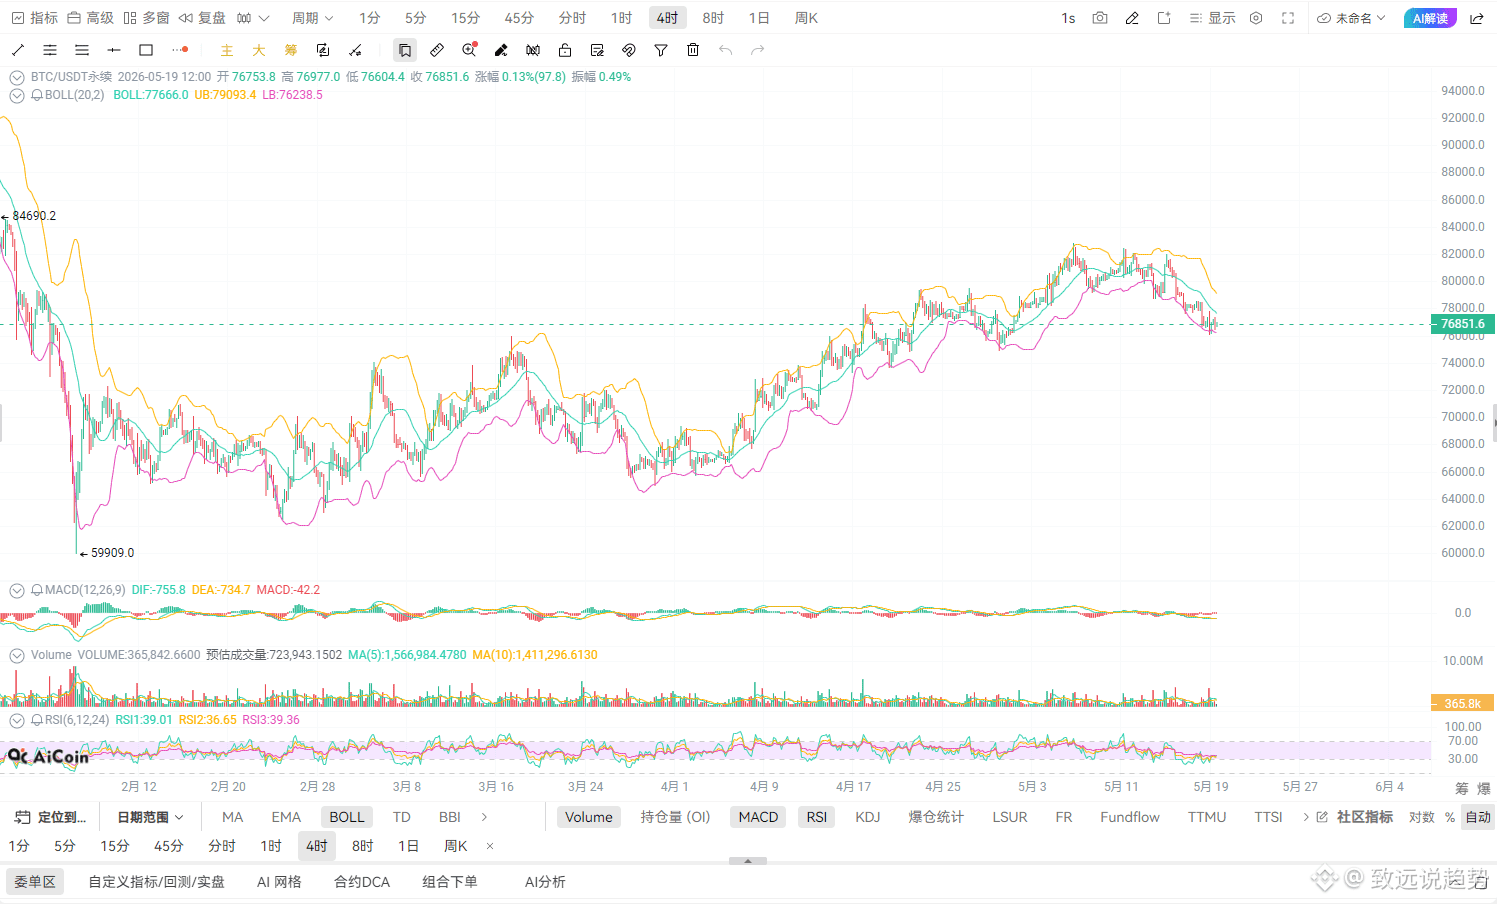Select the trend line drawing tool

click(18, 50)
